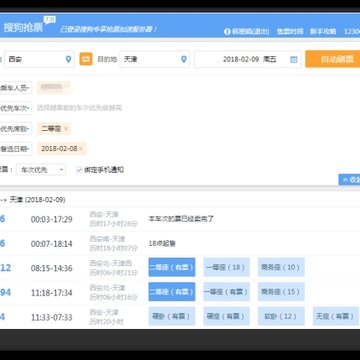Click the location pin in 西安 field

(x=68, y=59)
